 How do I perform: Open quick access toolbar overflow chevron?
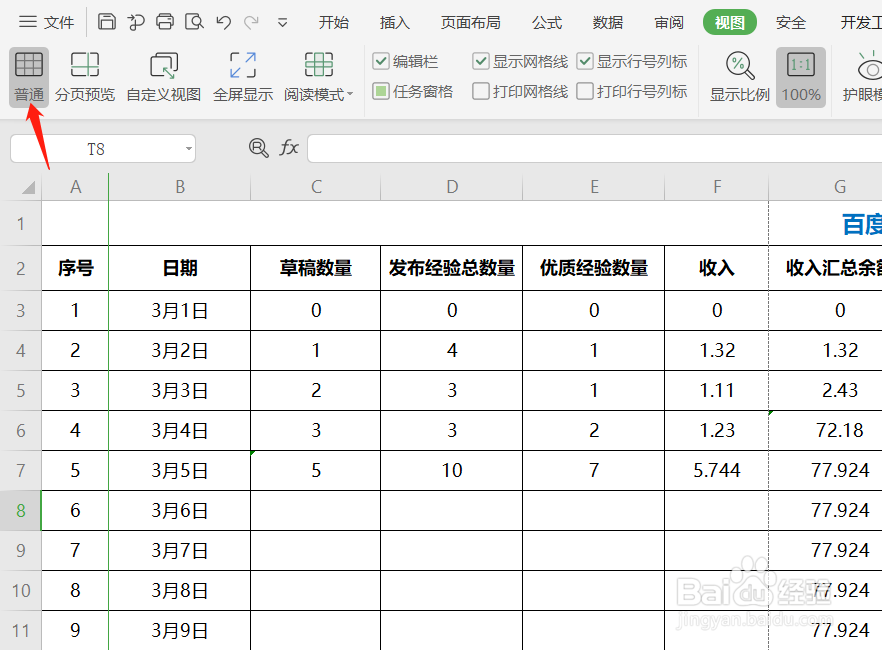pos(283,20)
